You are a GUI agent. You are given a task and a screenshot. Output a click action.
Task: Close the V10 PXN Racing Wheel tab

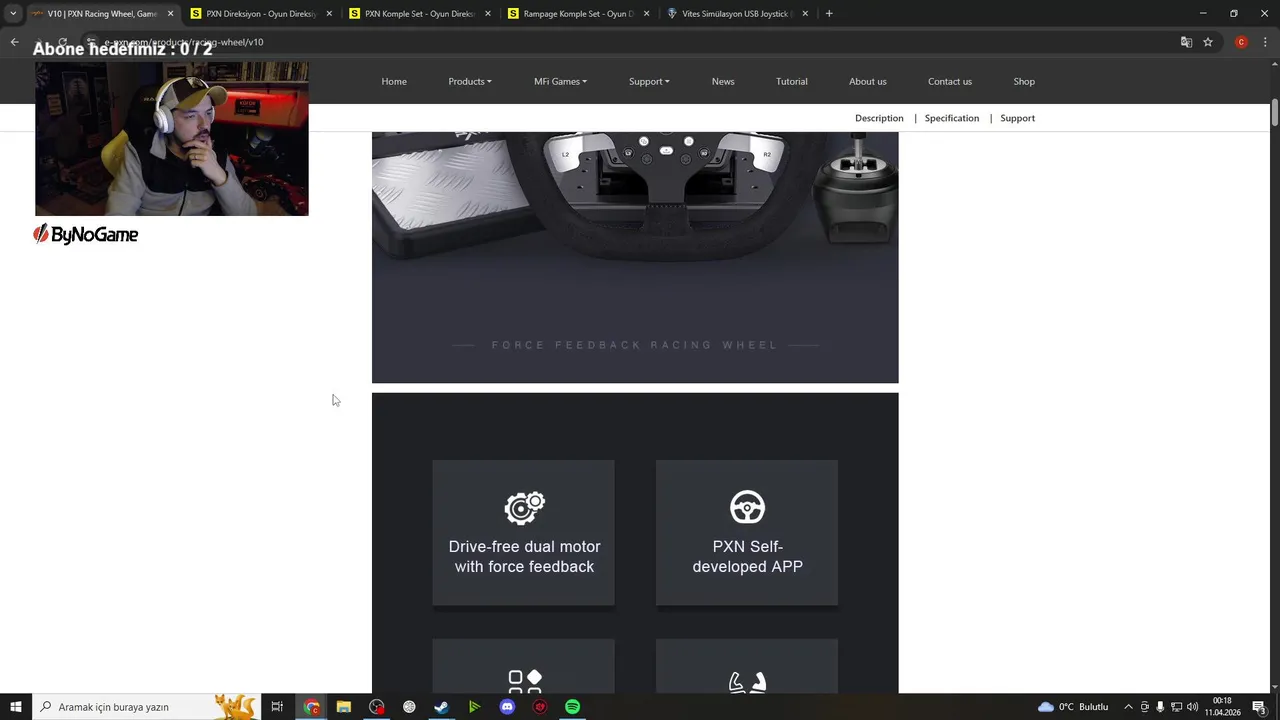click(x=170, y=14)
